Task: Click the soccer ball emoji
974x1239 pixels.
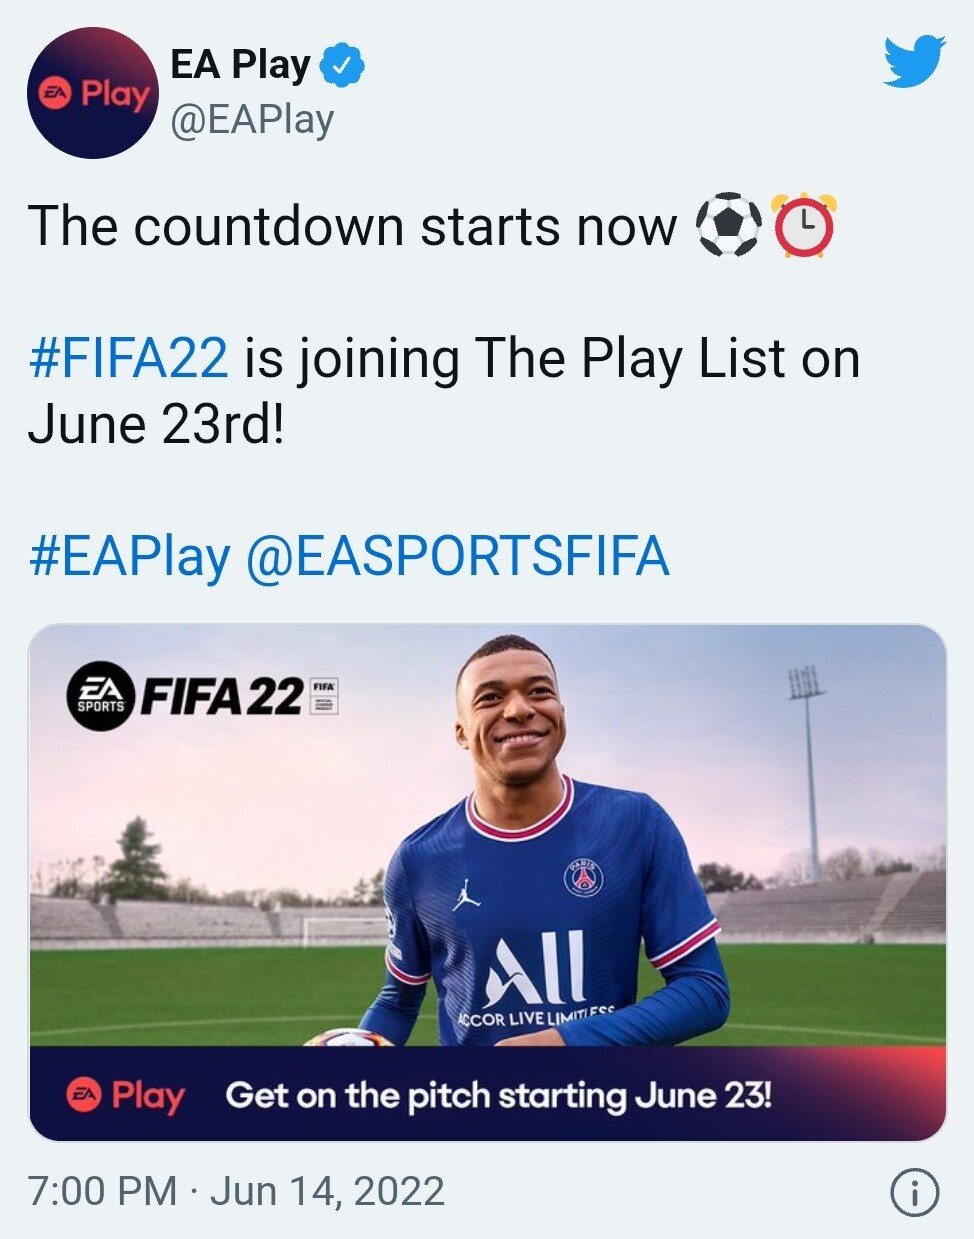Action: 729,225
